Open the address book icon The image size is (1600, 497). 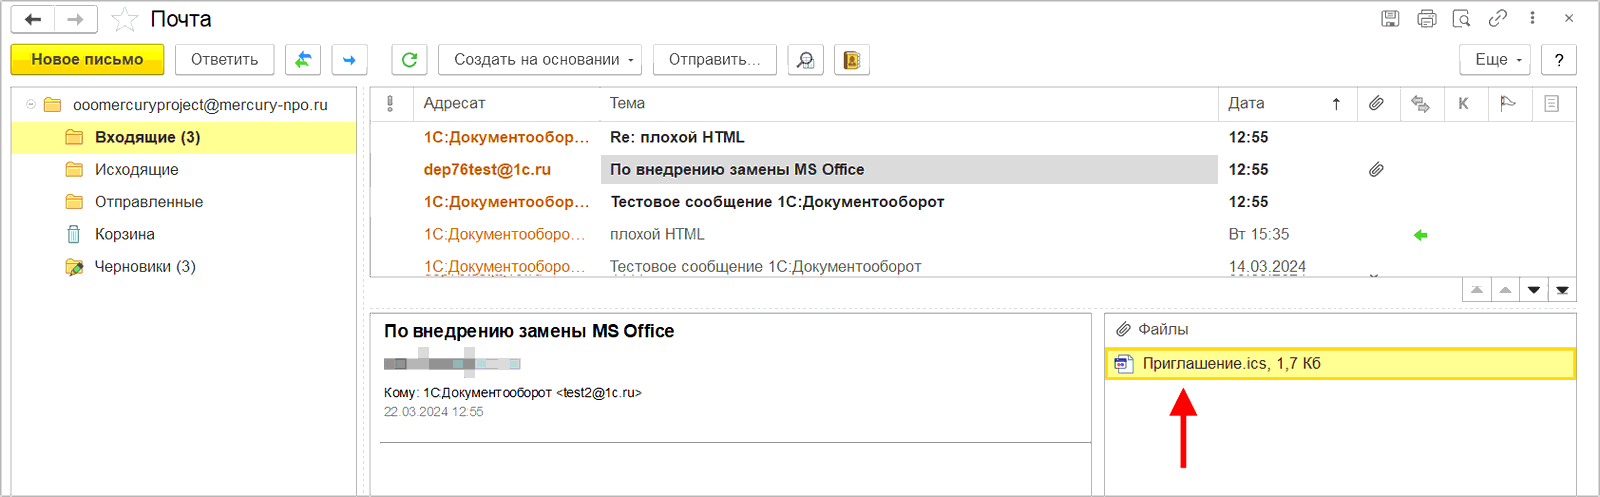851,60
